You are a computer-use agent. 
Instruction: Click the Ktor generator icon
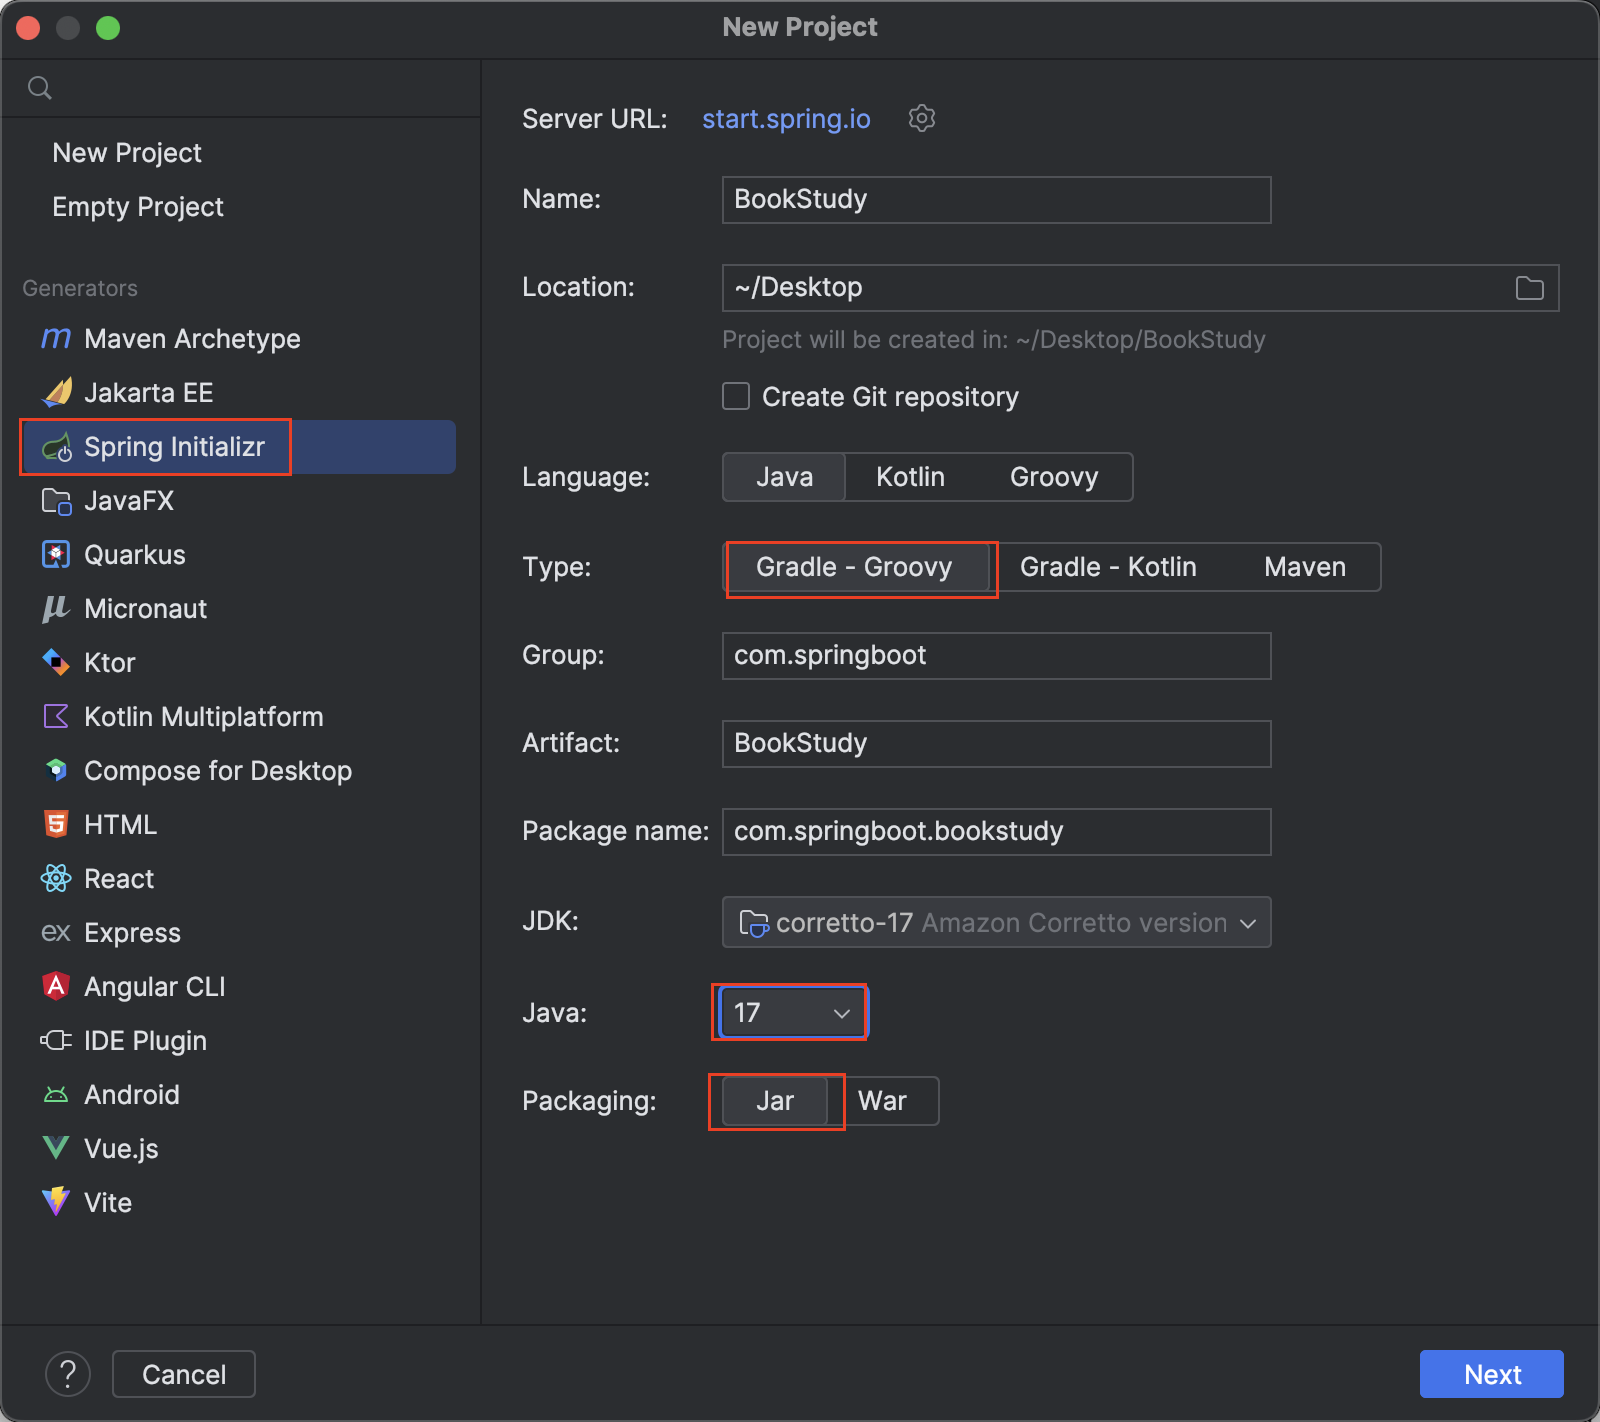point(56,663)
